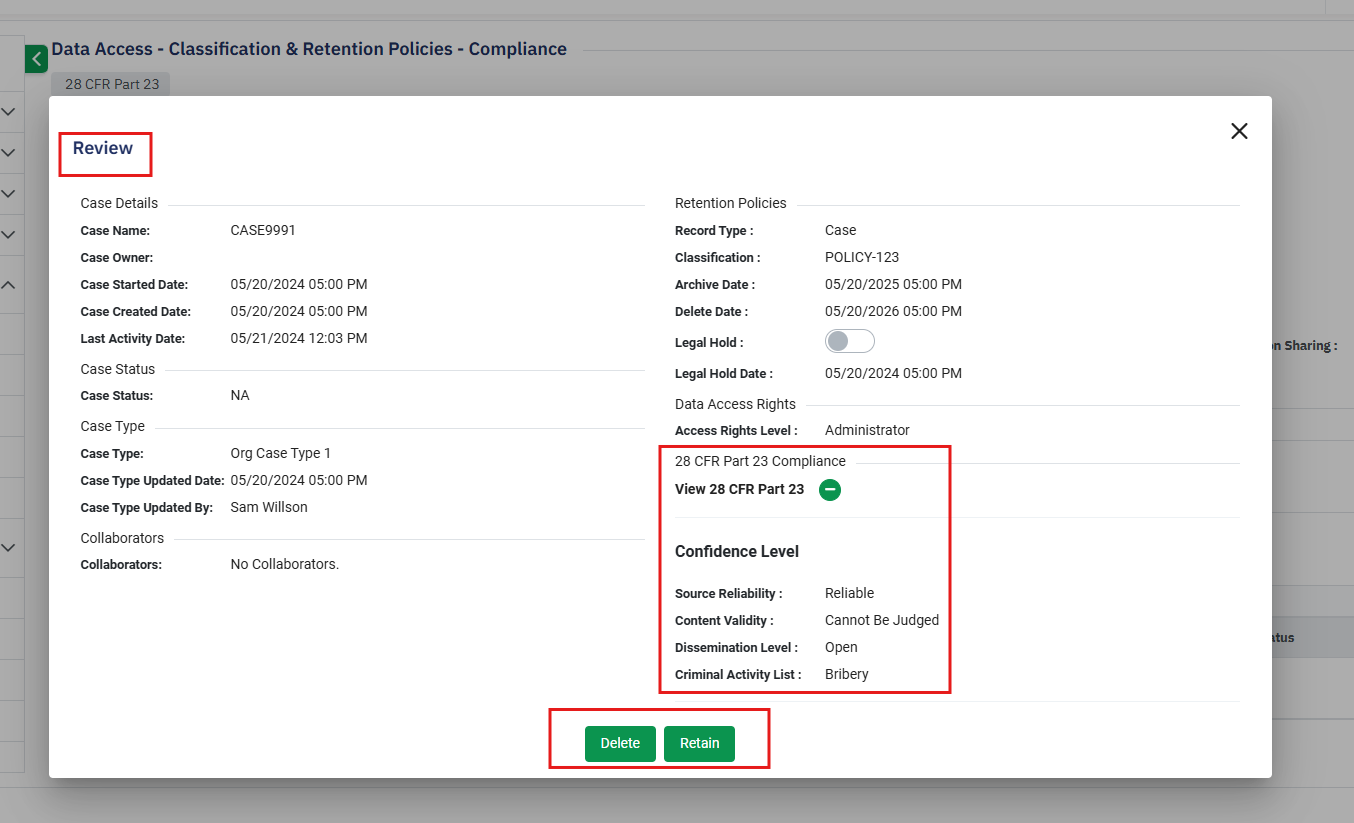The image size is (1354, 823).
Task: Click the No Collaborators. text
Action: click(x=285, y=564)
